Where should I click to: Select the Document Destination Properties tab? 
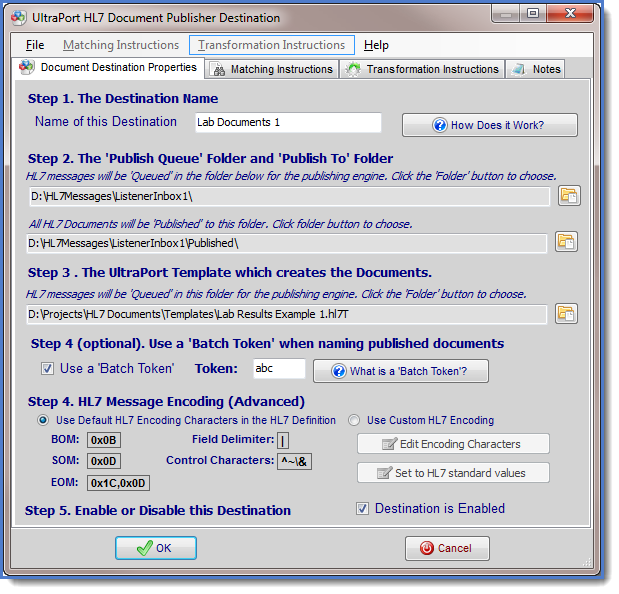108,68
